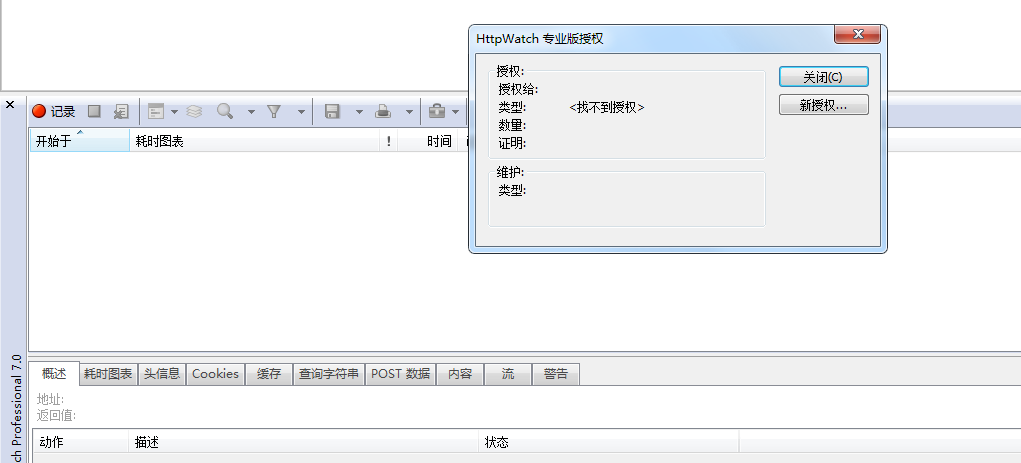Click the 地址: label in overview panel
Viewport: 1021px width, 463px height.
coord(50,400)
